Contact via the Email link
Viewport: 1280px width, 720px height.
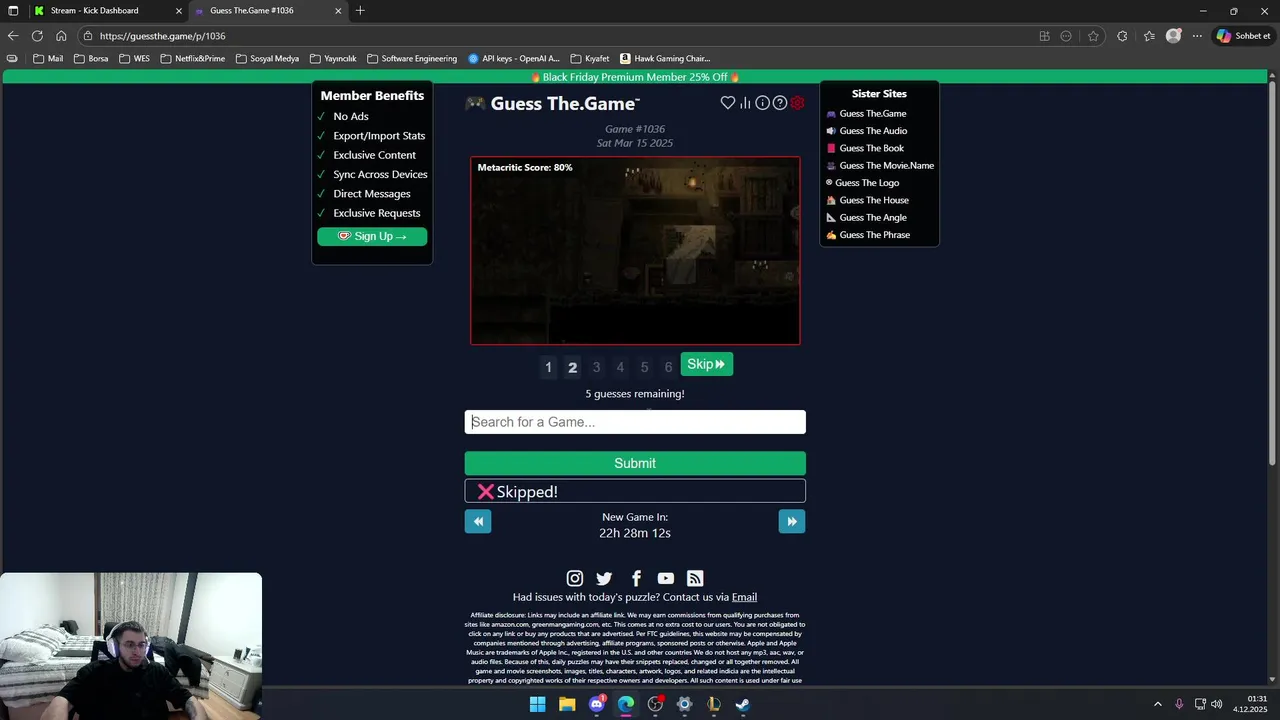[x=744, y=597]
